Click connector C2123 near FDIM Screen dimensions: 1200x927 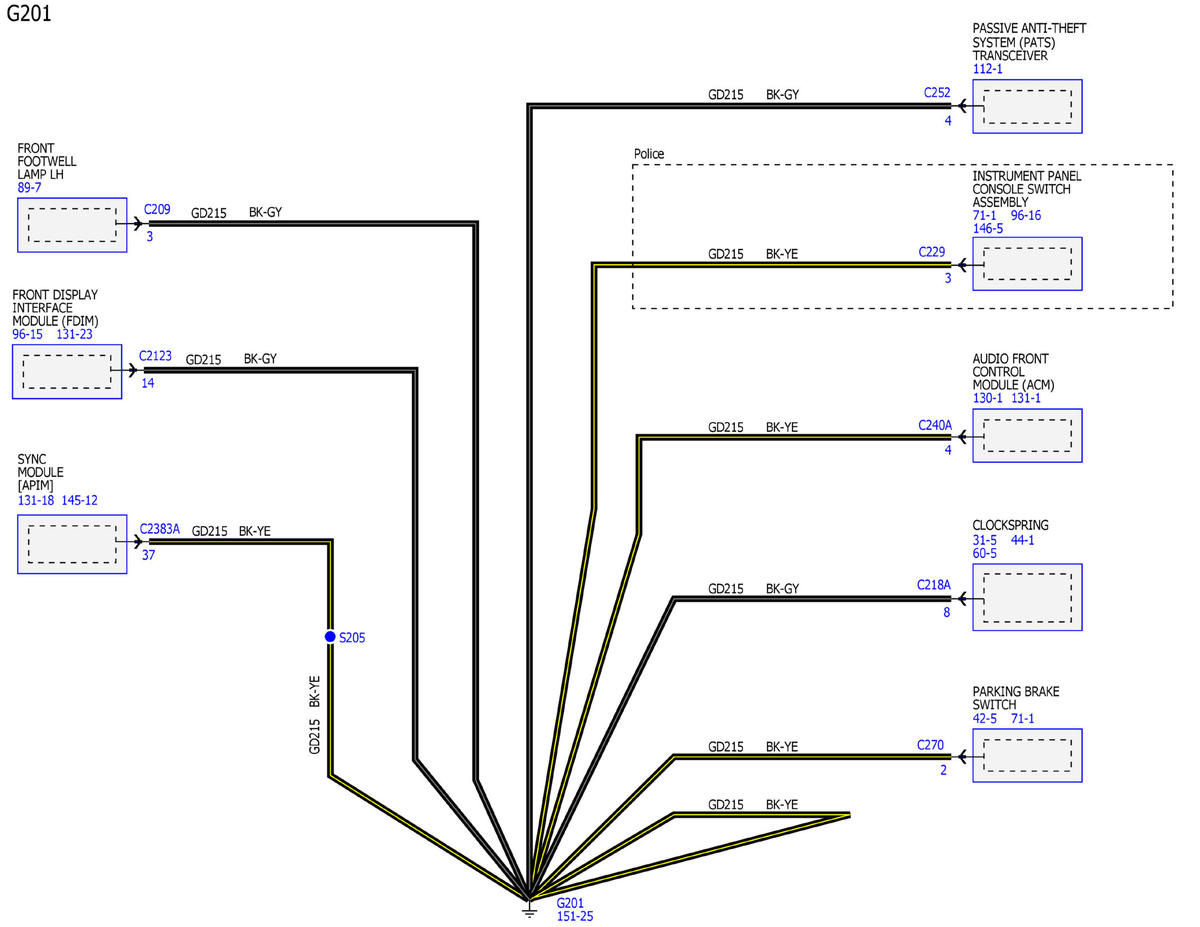coord(156,355)
